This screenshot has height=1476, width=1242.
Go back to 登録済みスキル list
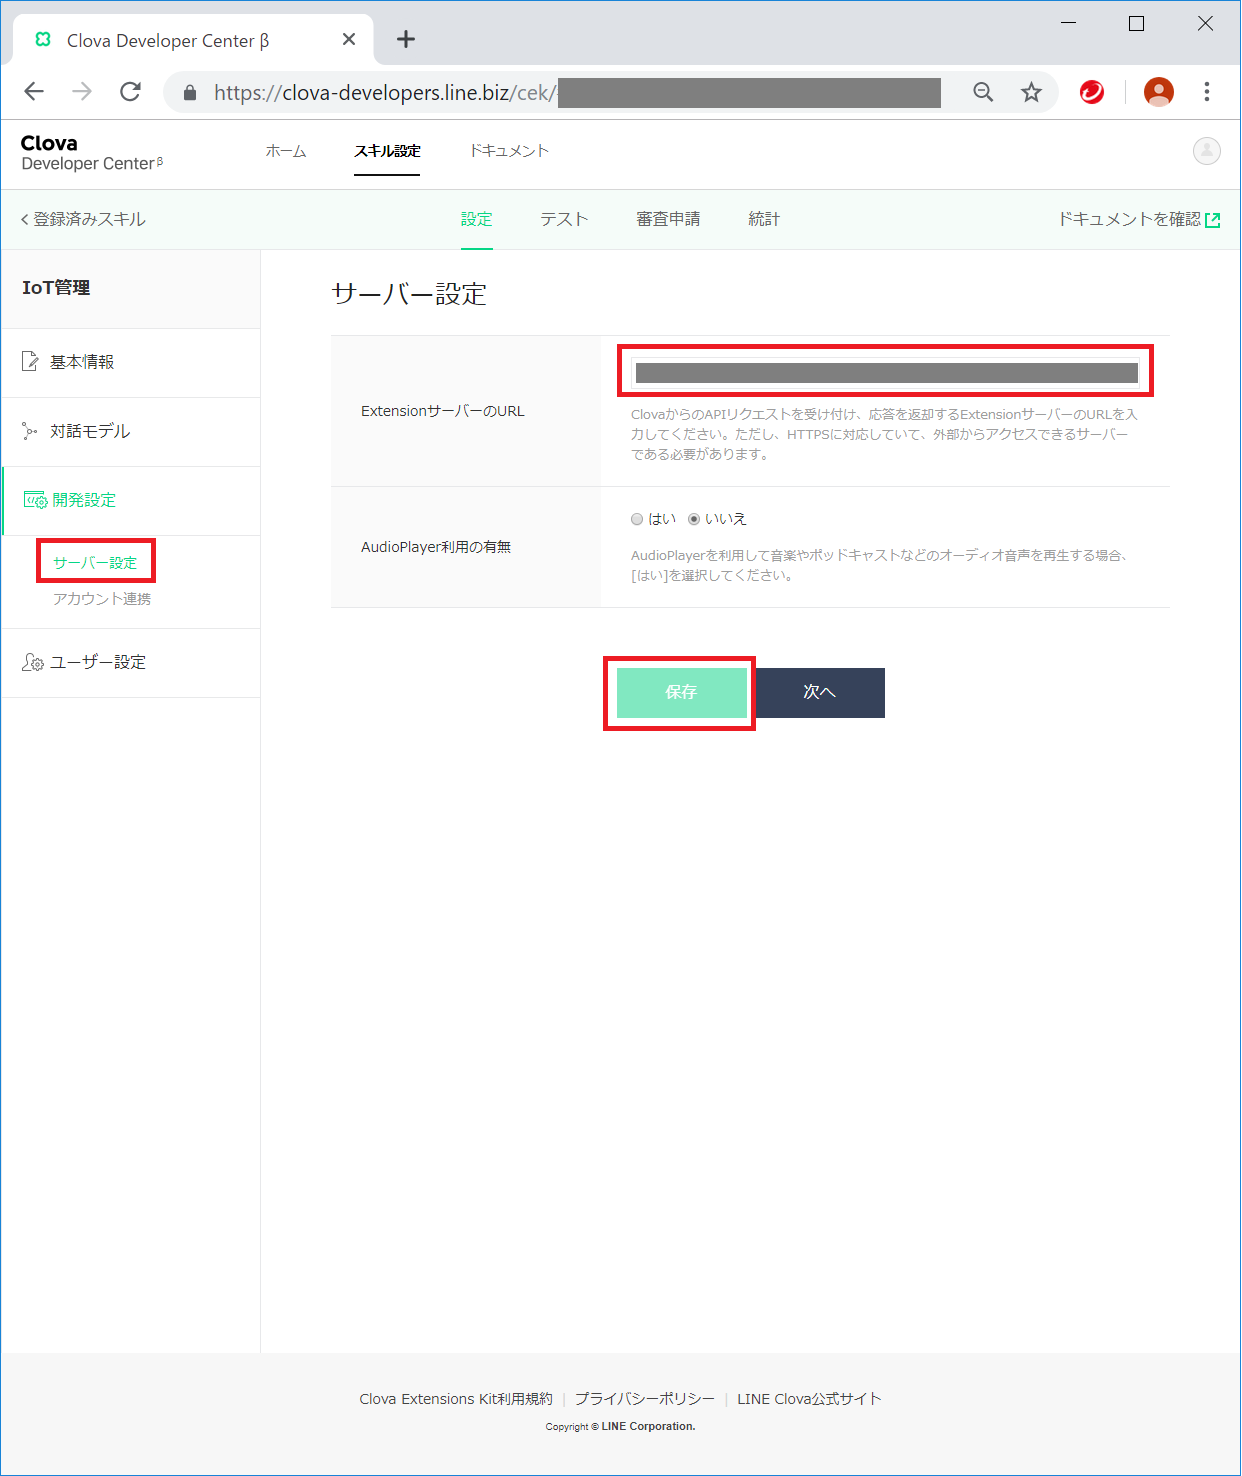point(84,219)
